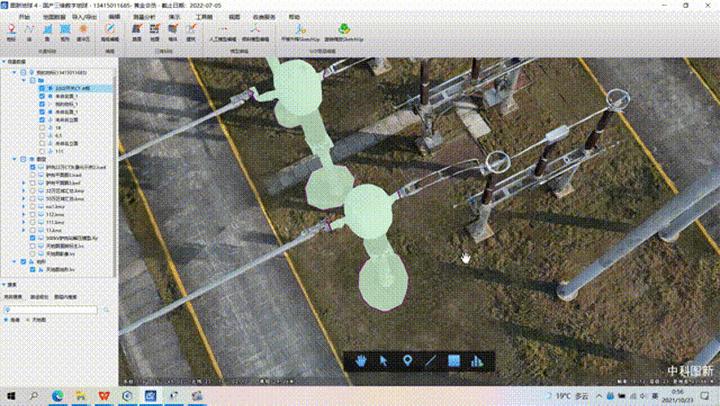This screenshot has width=720, height=406.
Task: Switch to the 图层内搜索 search tab
Action: click(66, 297)
